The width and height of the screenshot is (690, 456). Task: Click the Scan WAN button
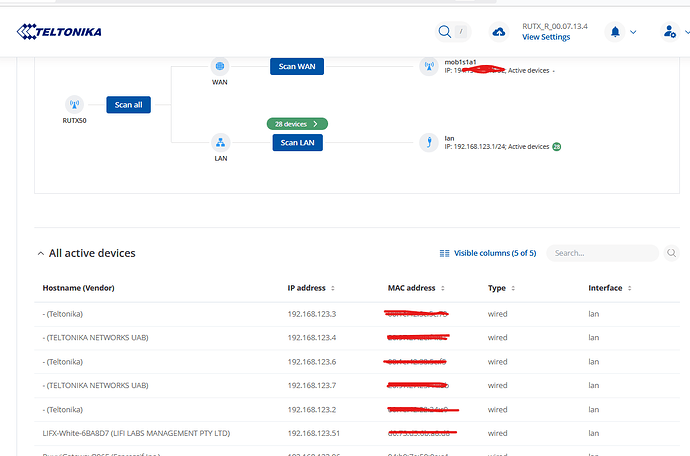point(297,66)
